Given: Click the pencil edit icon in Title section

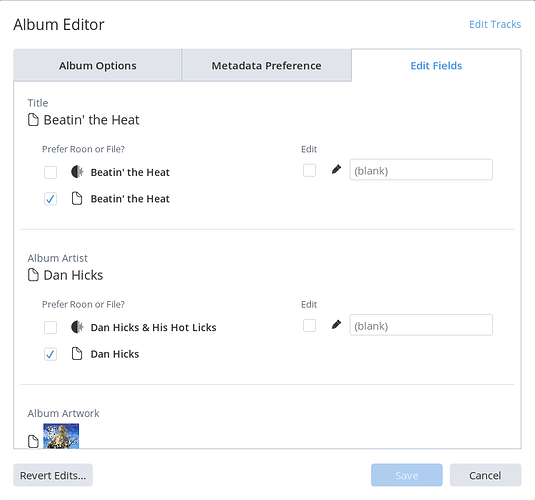Looking at the screenshot, I should coord(336,169).
